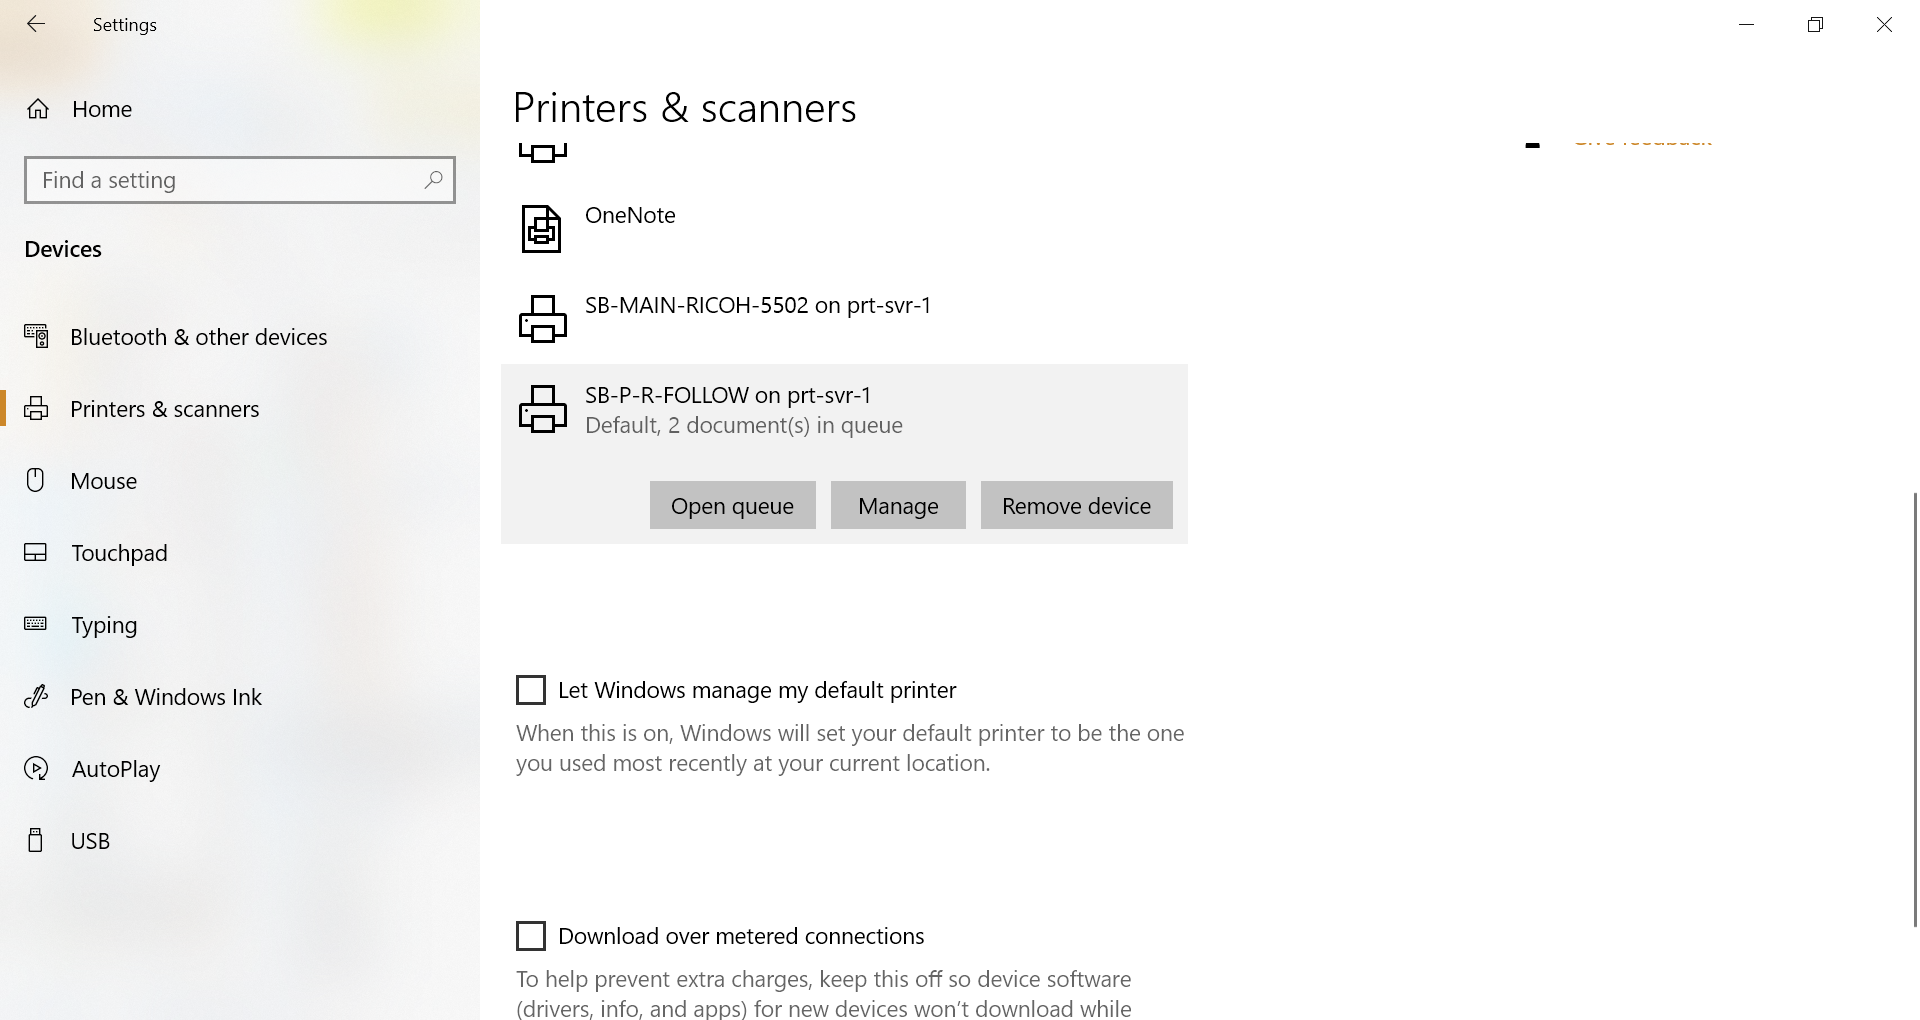This screenshot has height=1020, width=1920.
Task: Click the Mouse icon in sidebar
Action: coord(36,481)
